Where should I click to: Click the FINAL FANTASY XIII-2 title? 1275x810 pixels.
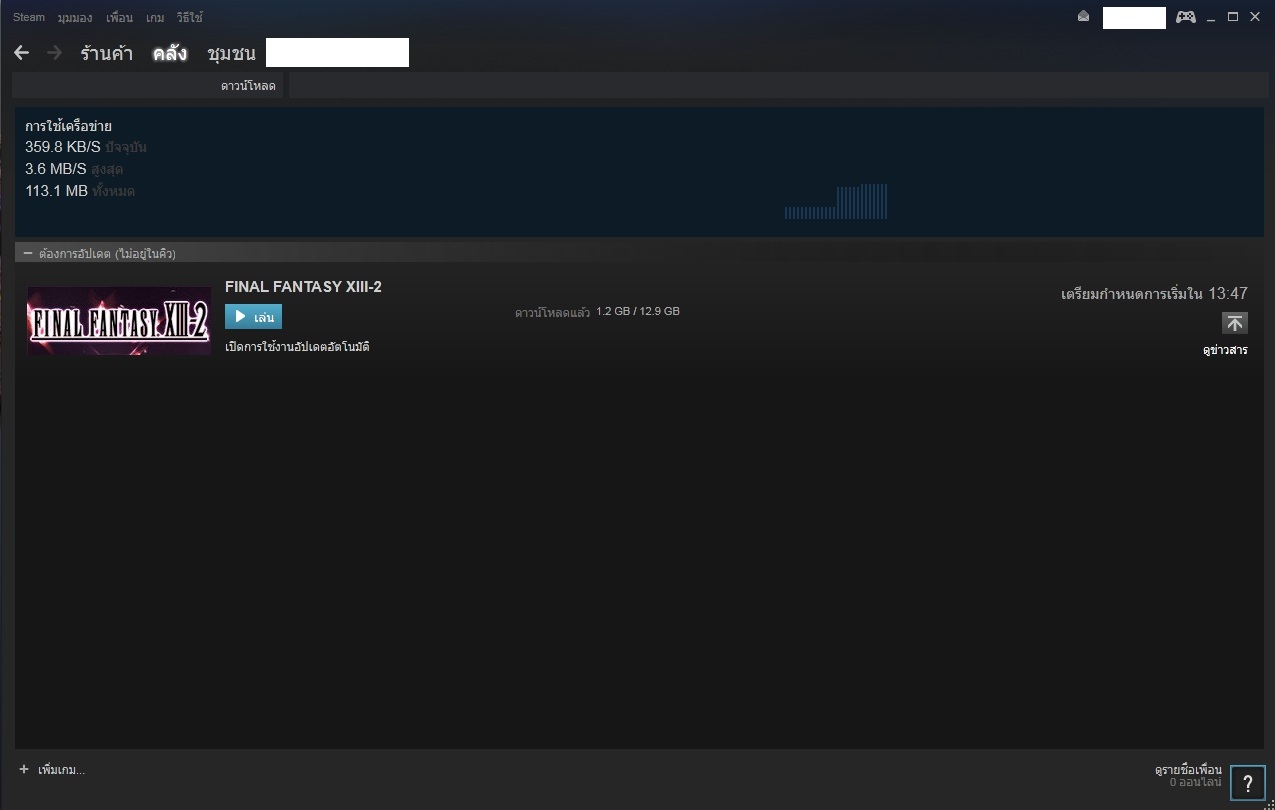[303, 287]
